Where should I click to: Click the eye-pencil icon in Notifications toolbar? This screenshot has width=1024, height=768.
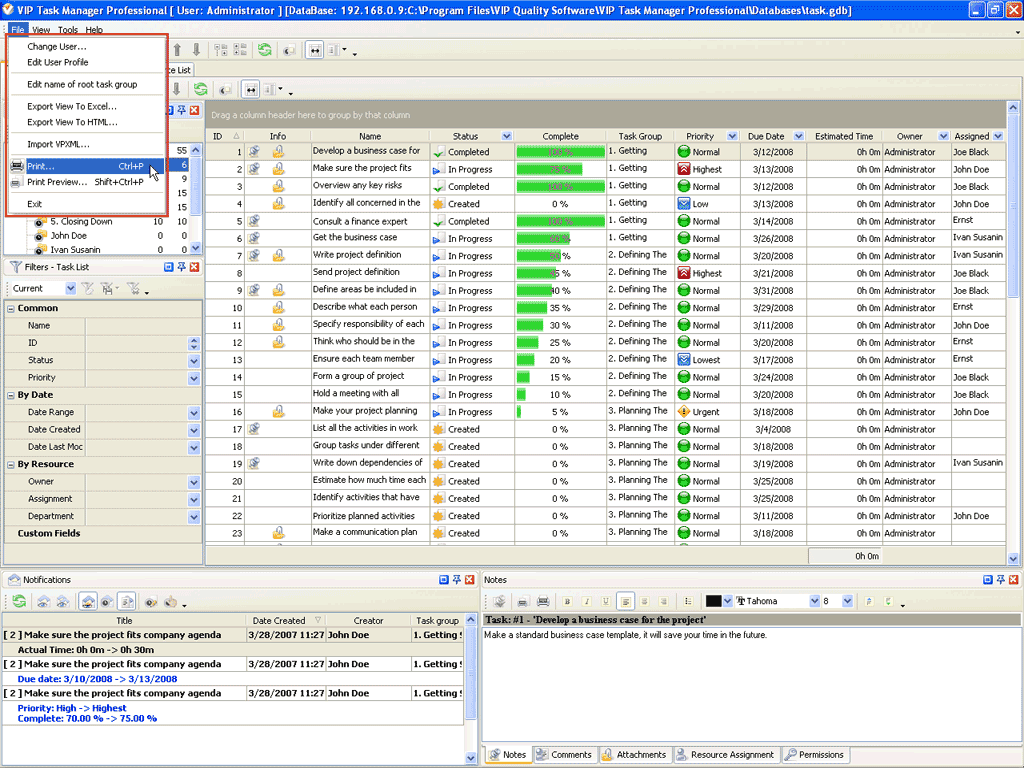click(x=151, y=601)
